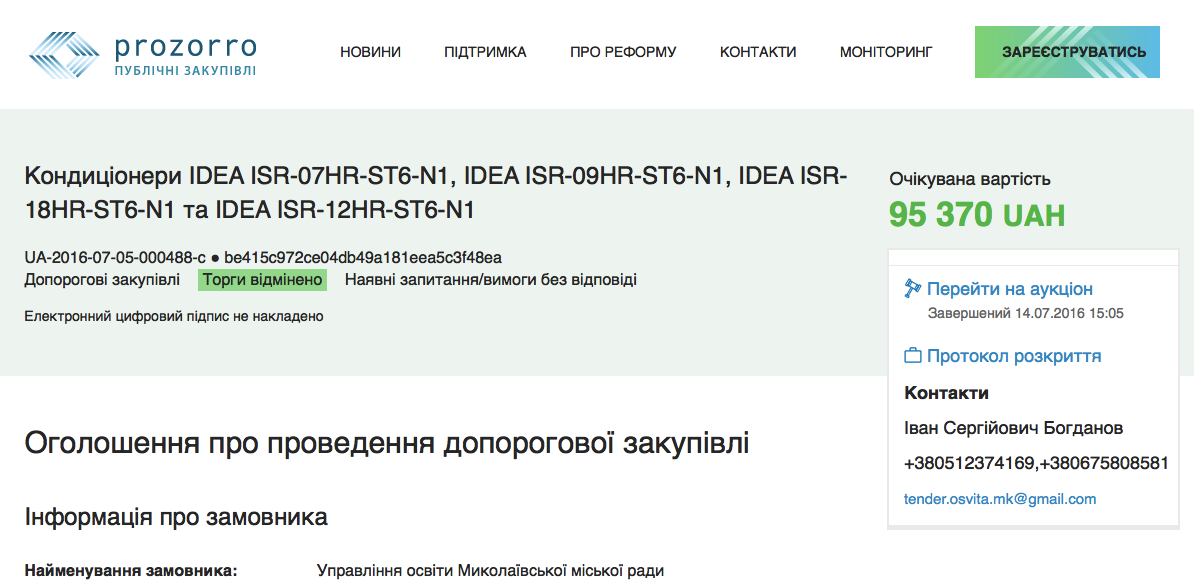Click the customer name Управління освіти Миколаївської міської ради
The height and width of the screenshot is (586, 1194).
[x=490, y=571]
